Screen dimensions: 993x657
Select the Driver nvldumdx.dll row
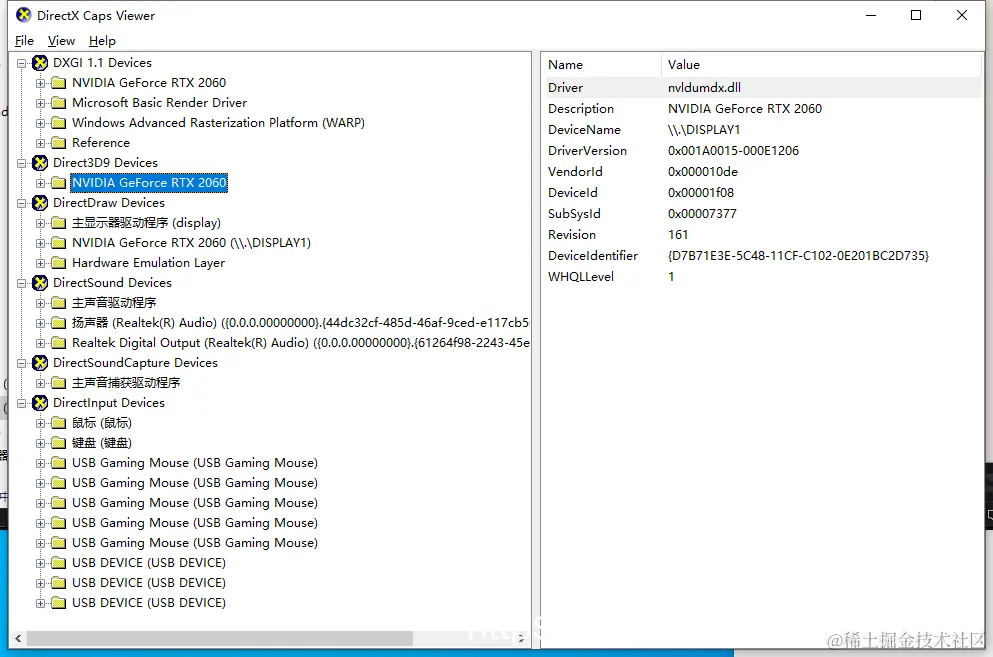tap(762, 87)
